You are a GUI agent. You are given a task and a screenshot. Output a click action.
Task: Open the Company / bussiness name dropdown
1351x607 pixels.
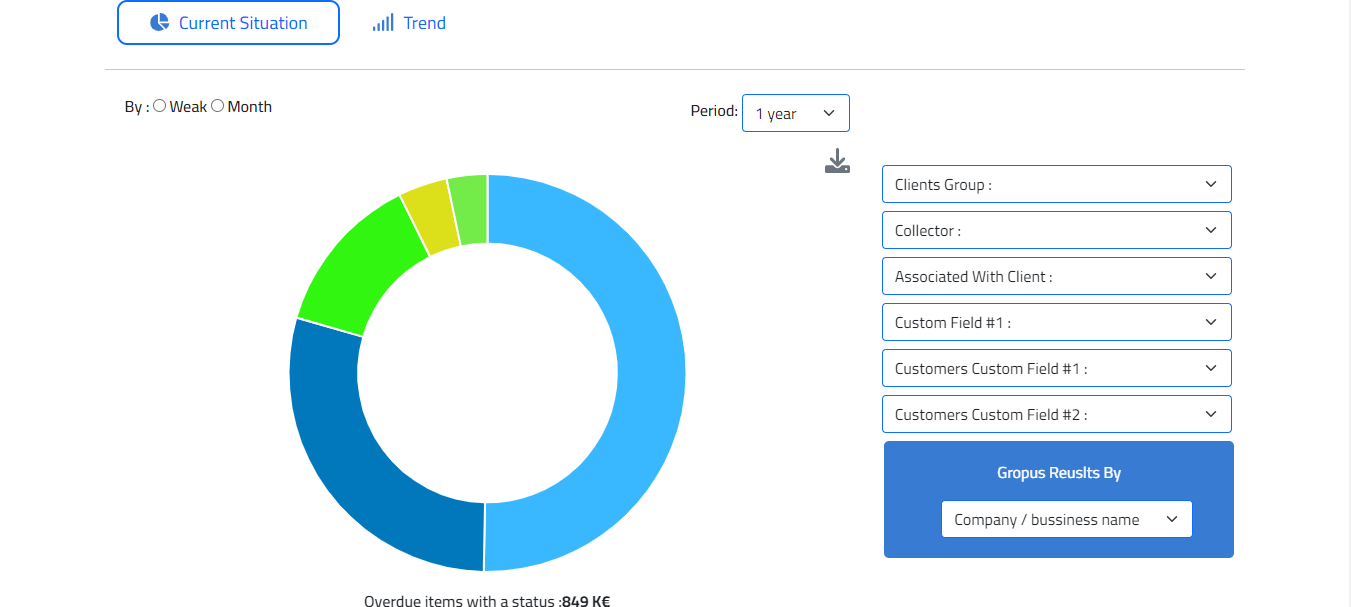pos(1066,519)
